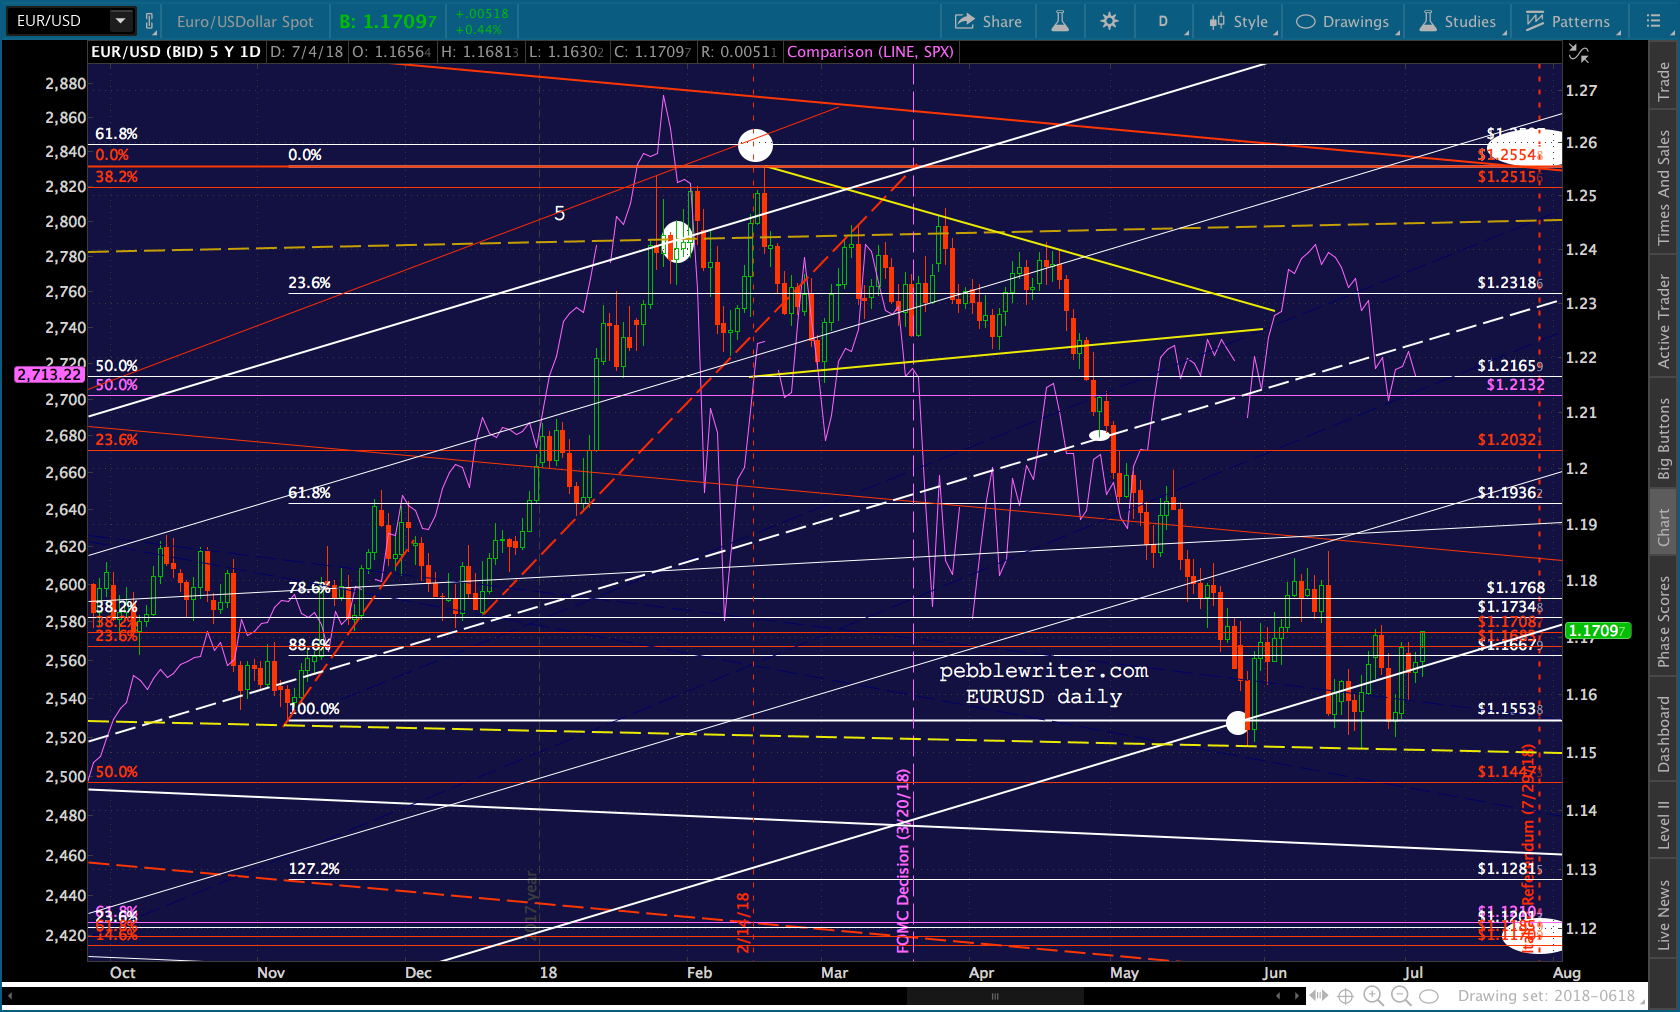1680x1012 pixels.
Task: Click the Euro/USDollar Spot description
Action: [245, 21]
